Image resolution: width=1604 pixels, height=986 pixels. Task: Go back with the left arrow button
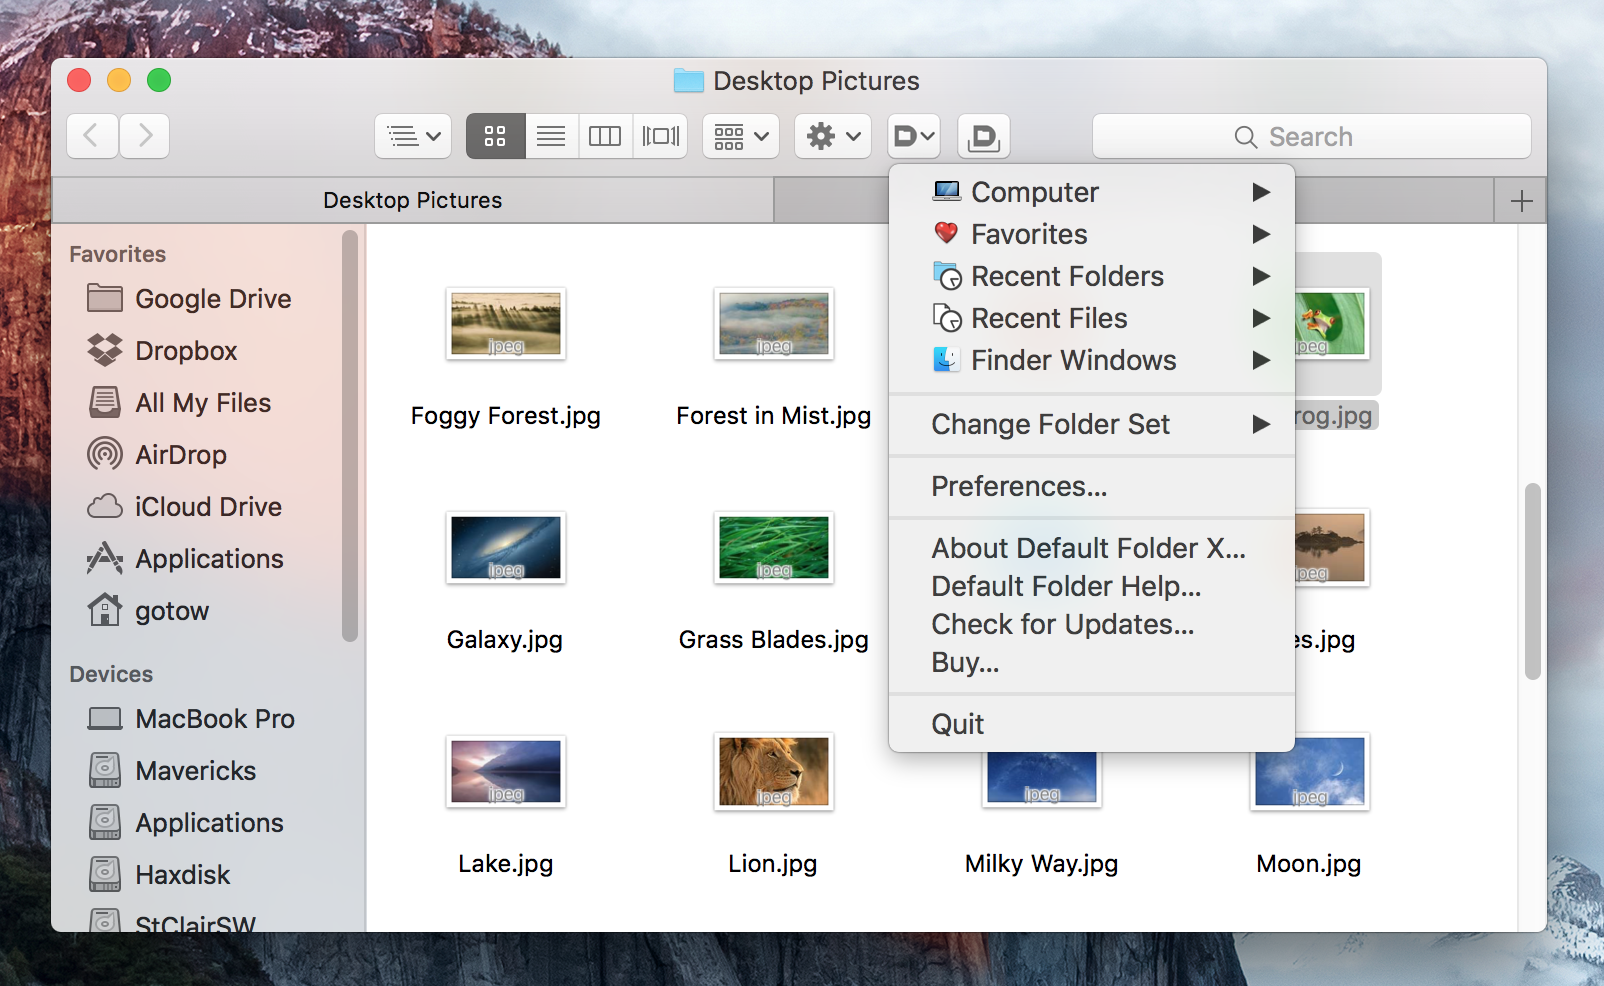coord(92,136)
